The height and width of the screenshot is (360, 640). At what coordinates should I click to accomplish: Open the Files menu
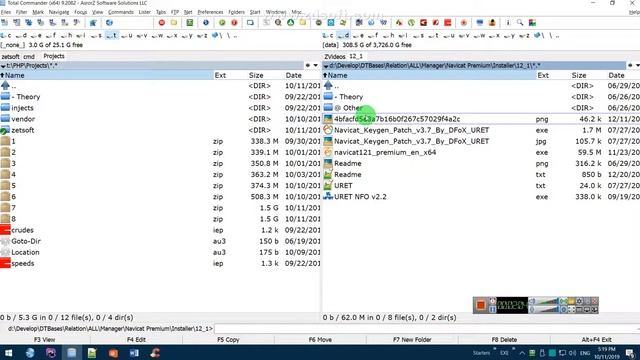tap(6, 12)
